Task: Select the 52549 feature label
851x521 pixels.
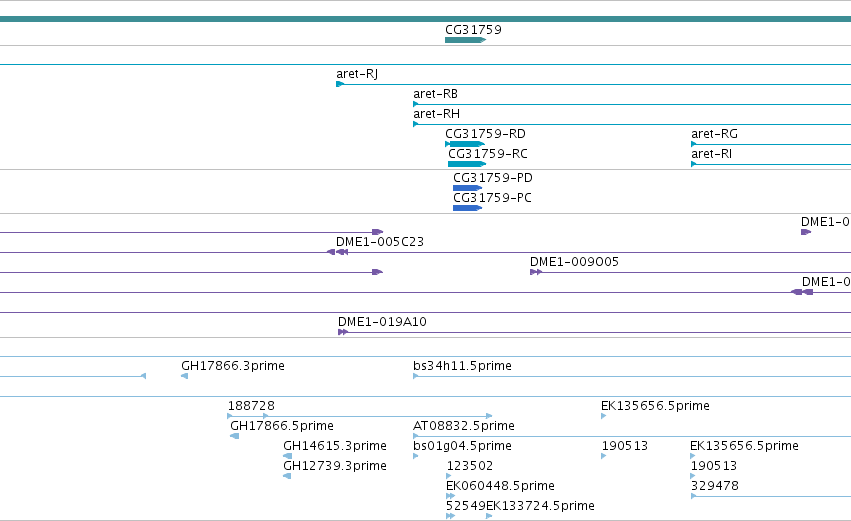Action: [466, 506]
